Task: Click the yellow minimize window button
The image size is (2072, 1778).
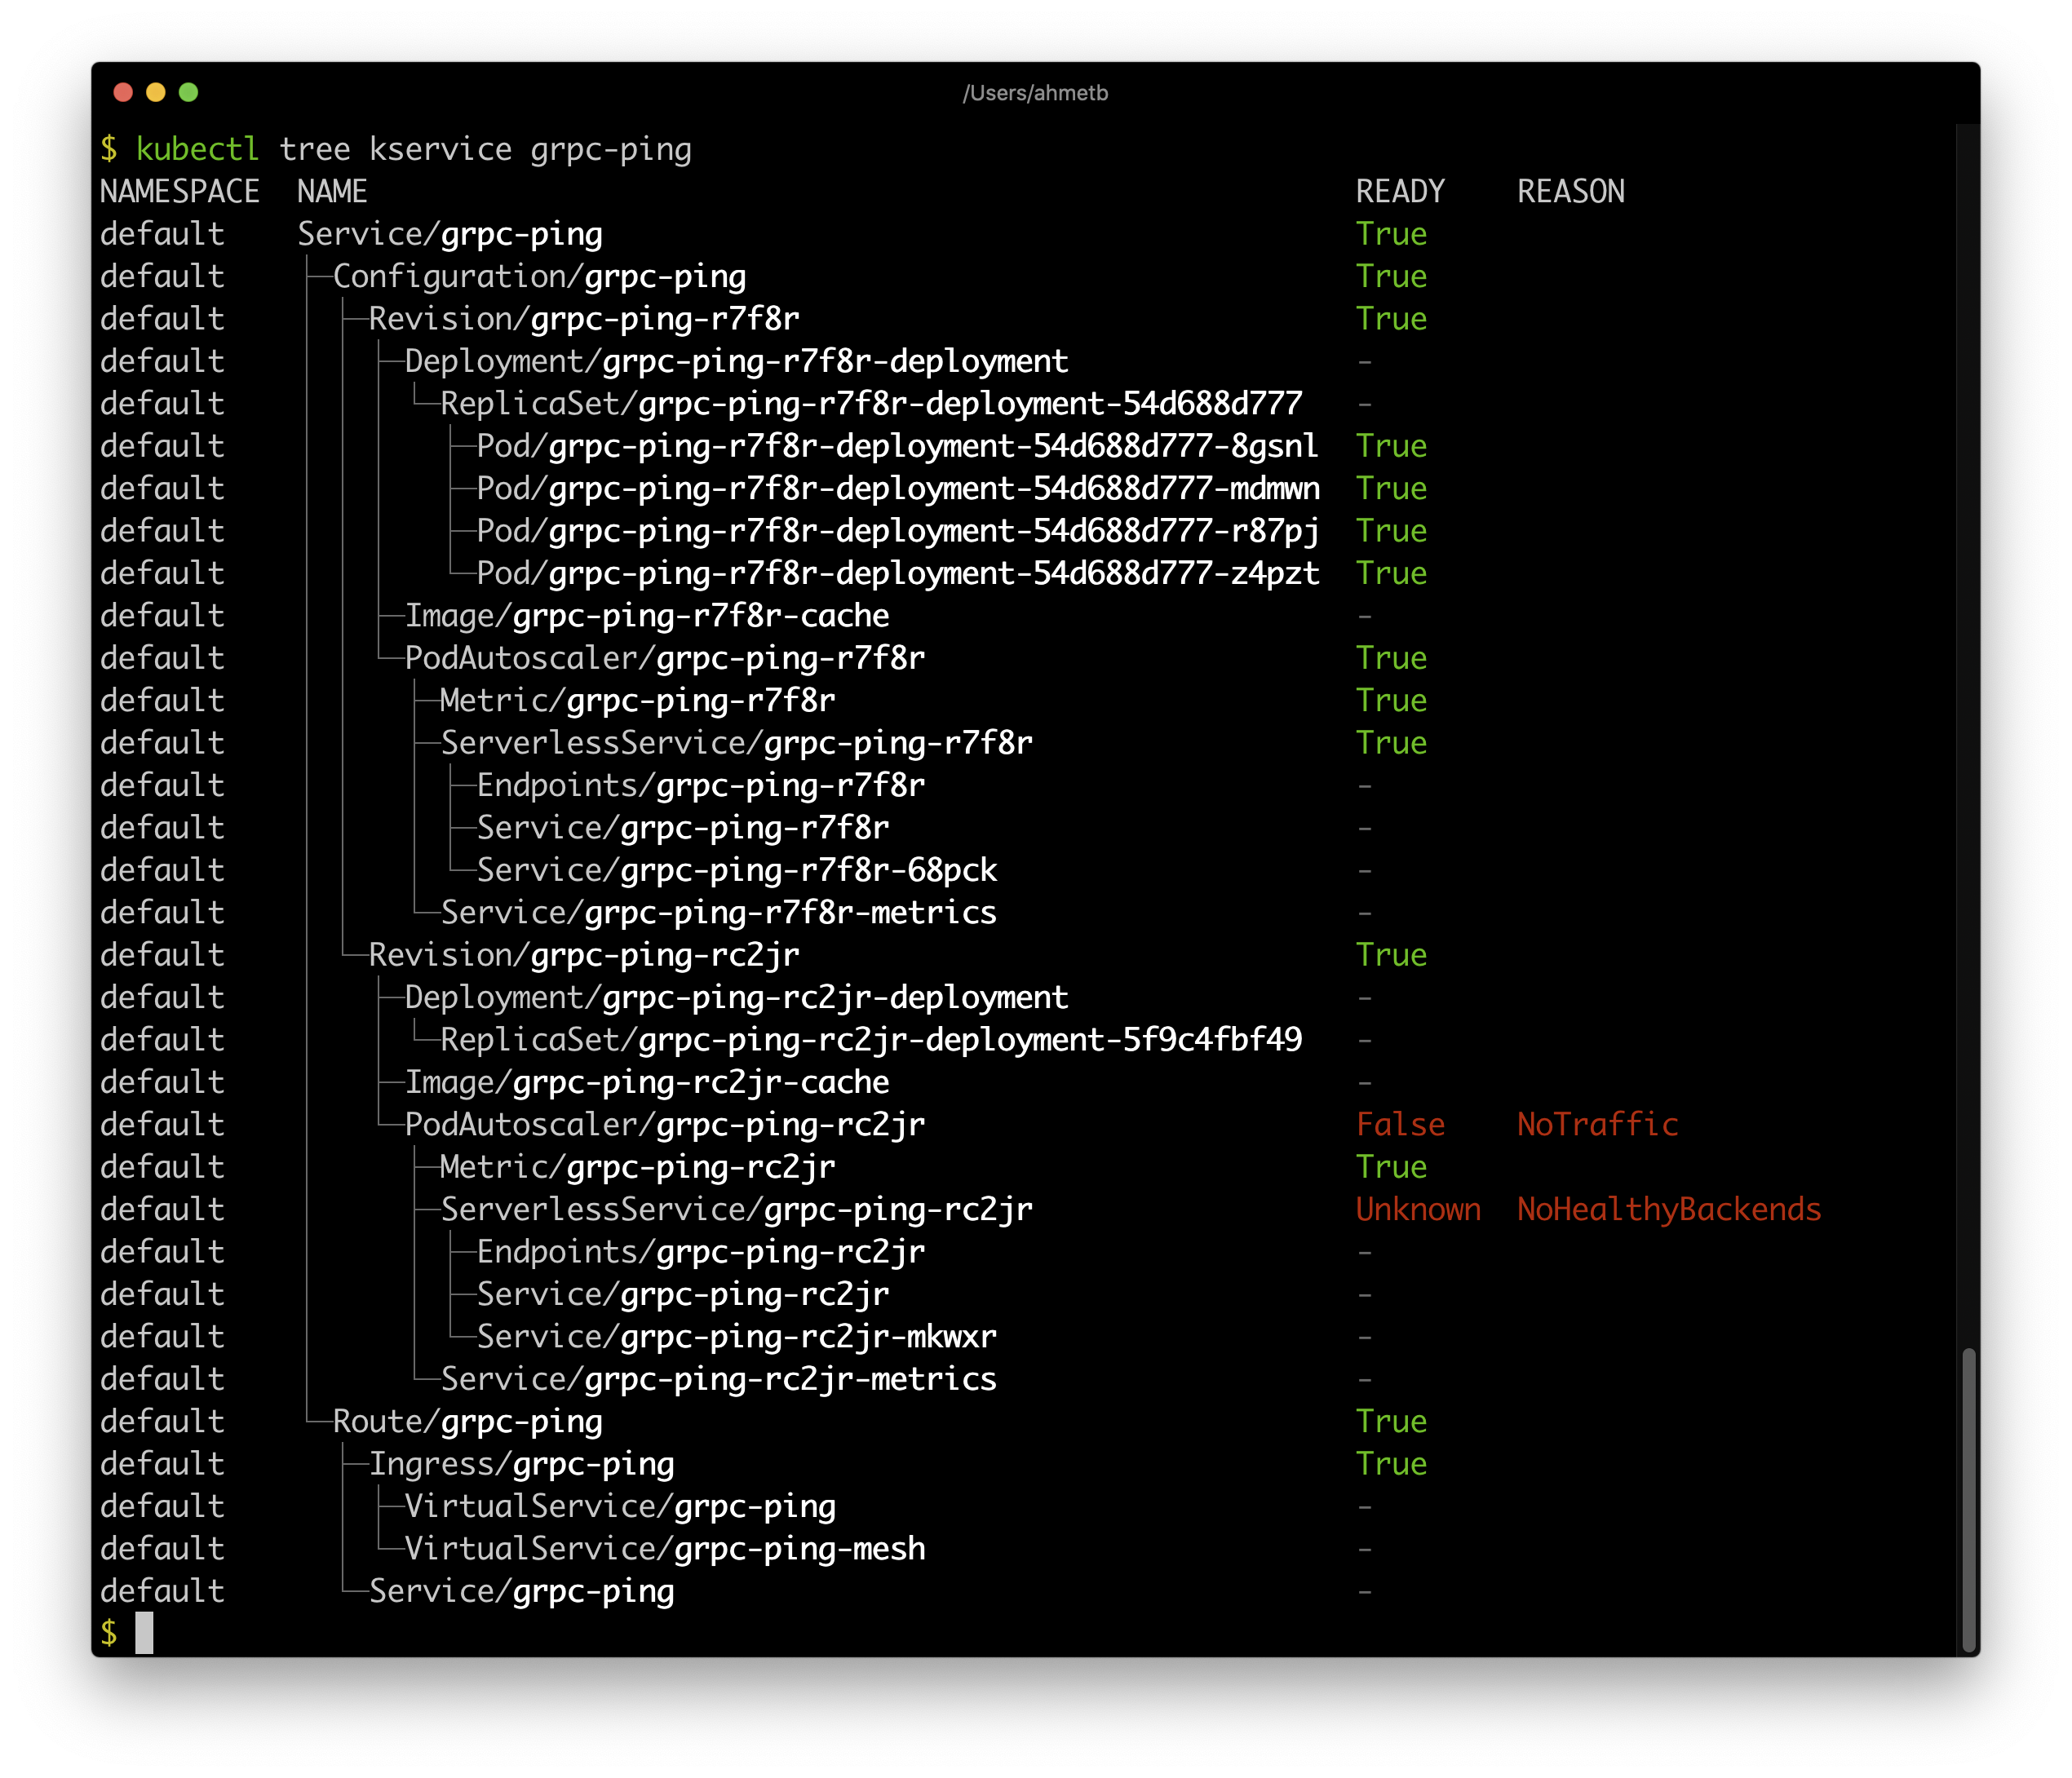Action: tap(156, 92)
